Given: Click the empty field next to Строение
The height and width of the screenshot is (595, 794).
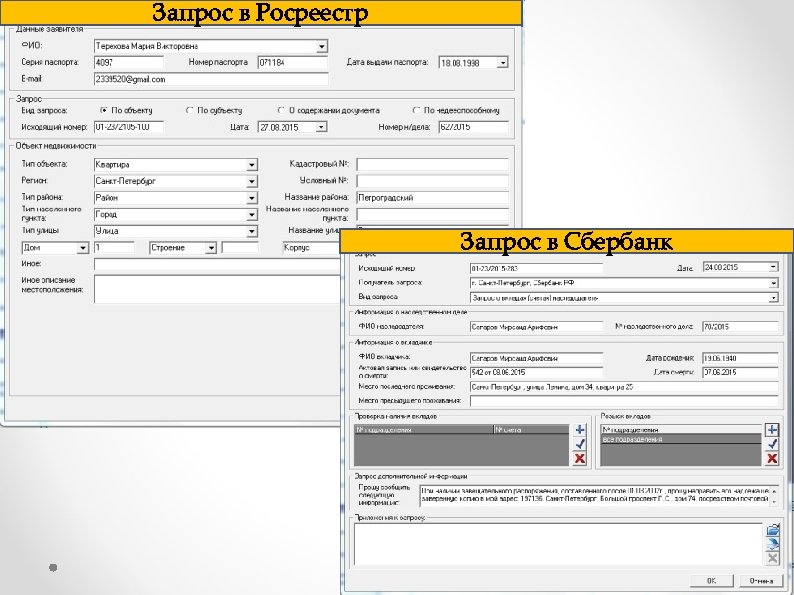Looking at the screenshot, I should (x=240, y=248).
